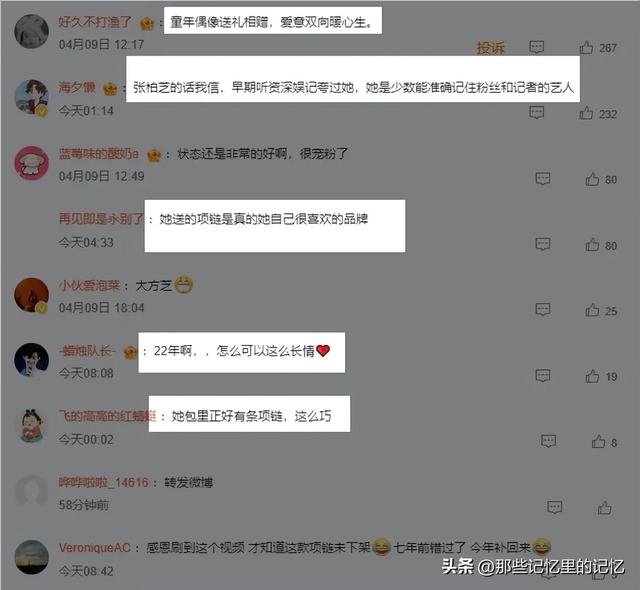
Task: Like 飞的高高的红蜻蜓's comment with 8 likes
Action: pos(598,441)
